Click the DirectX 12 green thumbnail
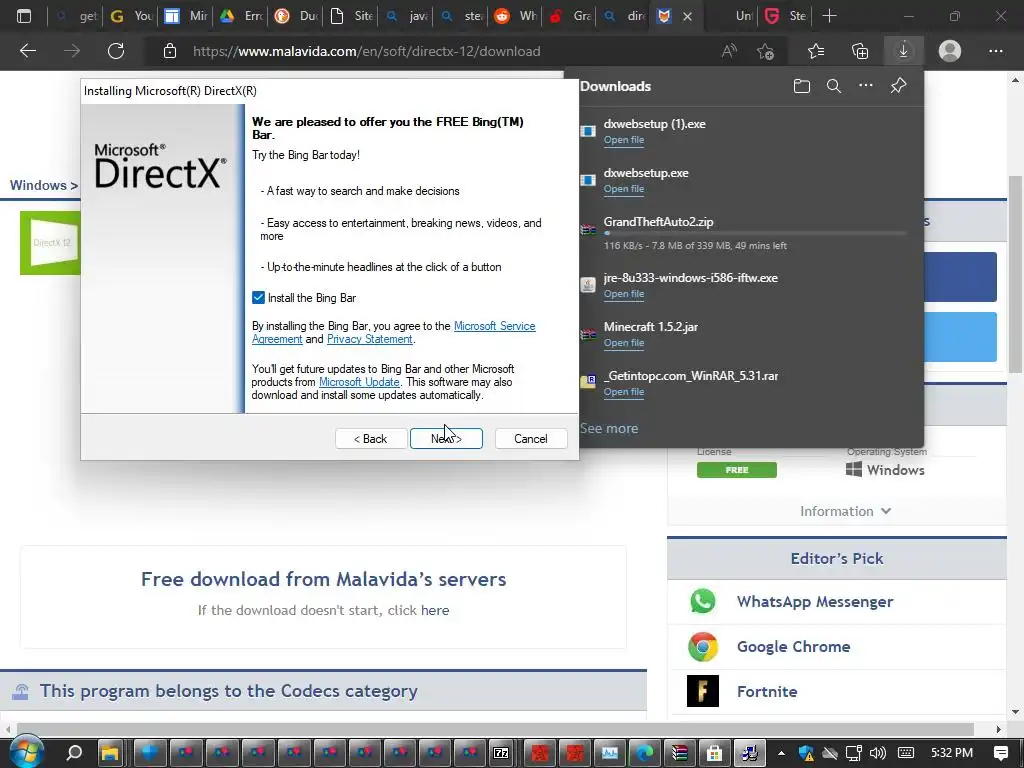The image size is (1024, 768). point(50,243)
